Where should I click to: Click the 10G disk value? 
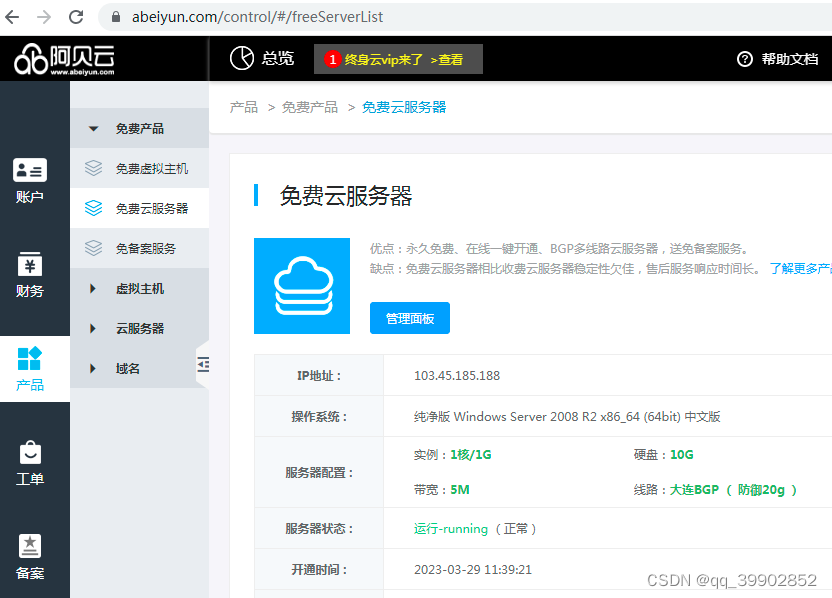coord(682,455)
